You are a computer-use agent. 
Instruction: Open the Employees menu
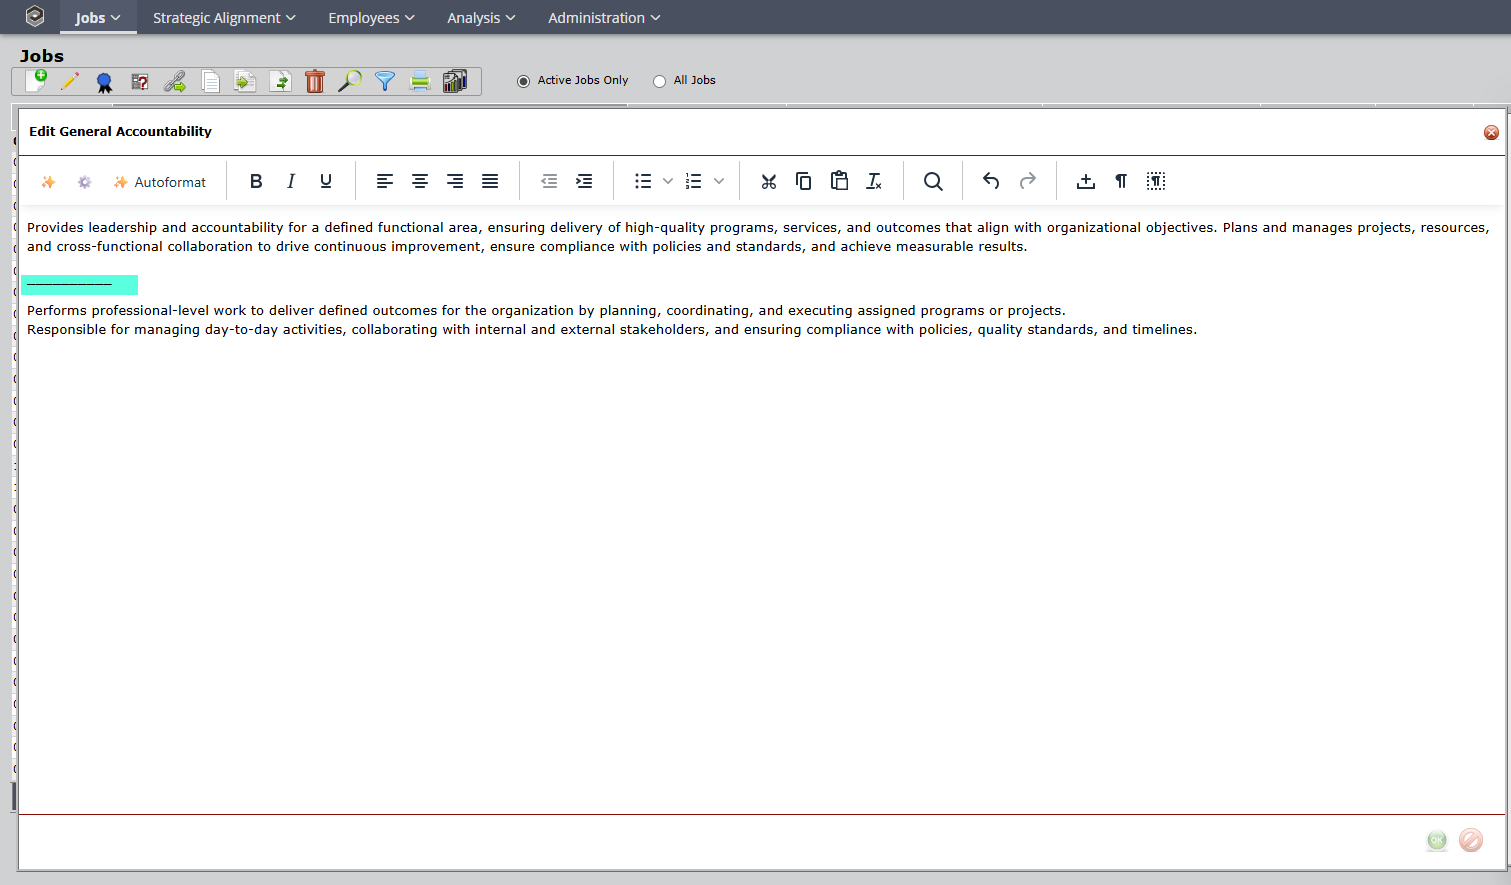[371, 18]
